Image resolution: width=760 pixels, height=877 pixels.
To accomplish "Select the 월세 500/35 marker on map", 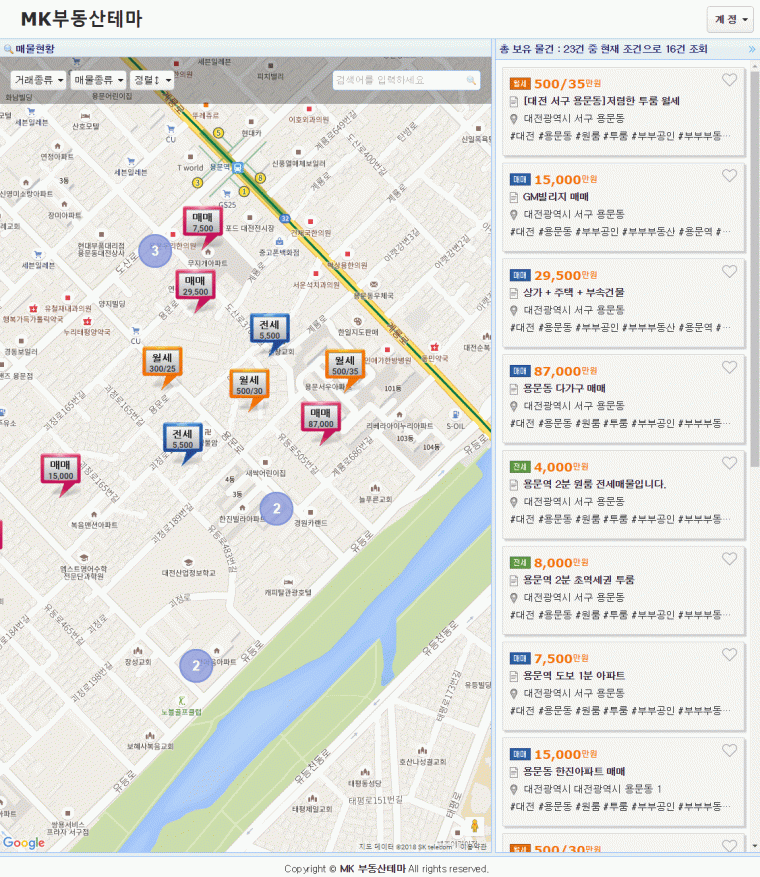I will tap(345, 366).
